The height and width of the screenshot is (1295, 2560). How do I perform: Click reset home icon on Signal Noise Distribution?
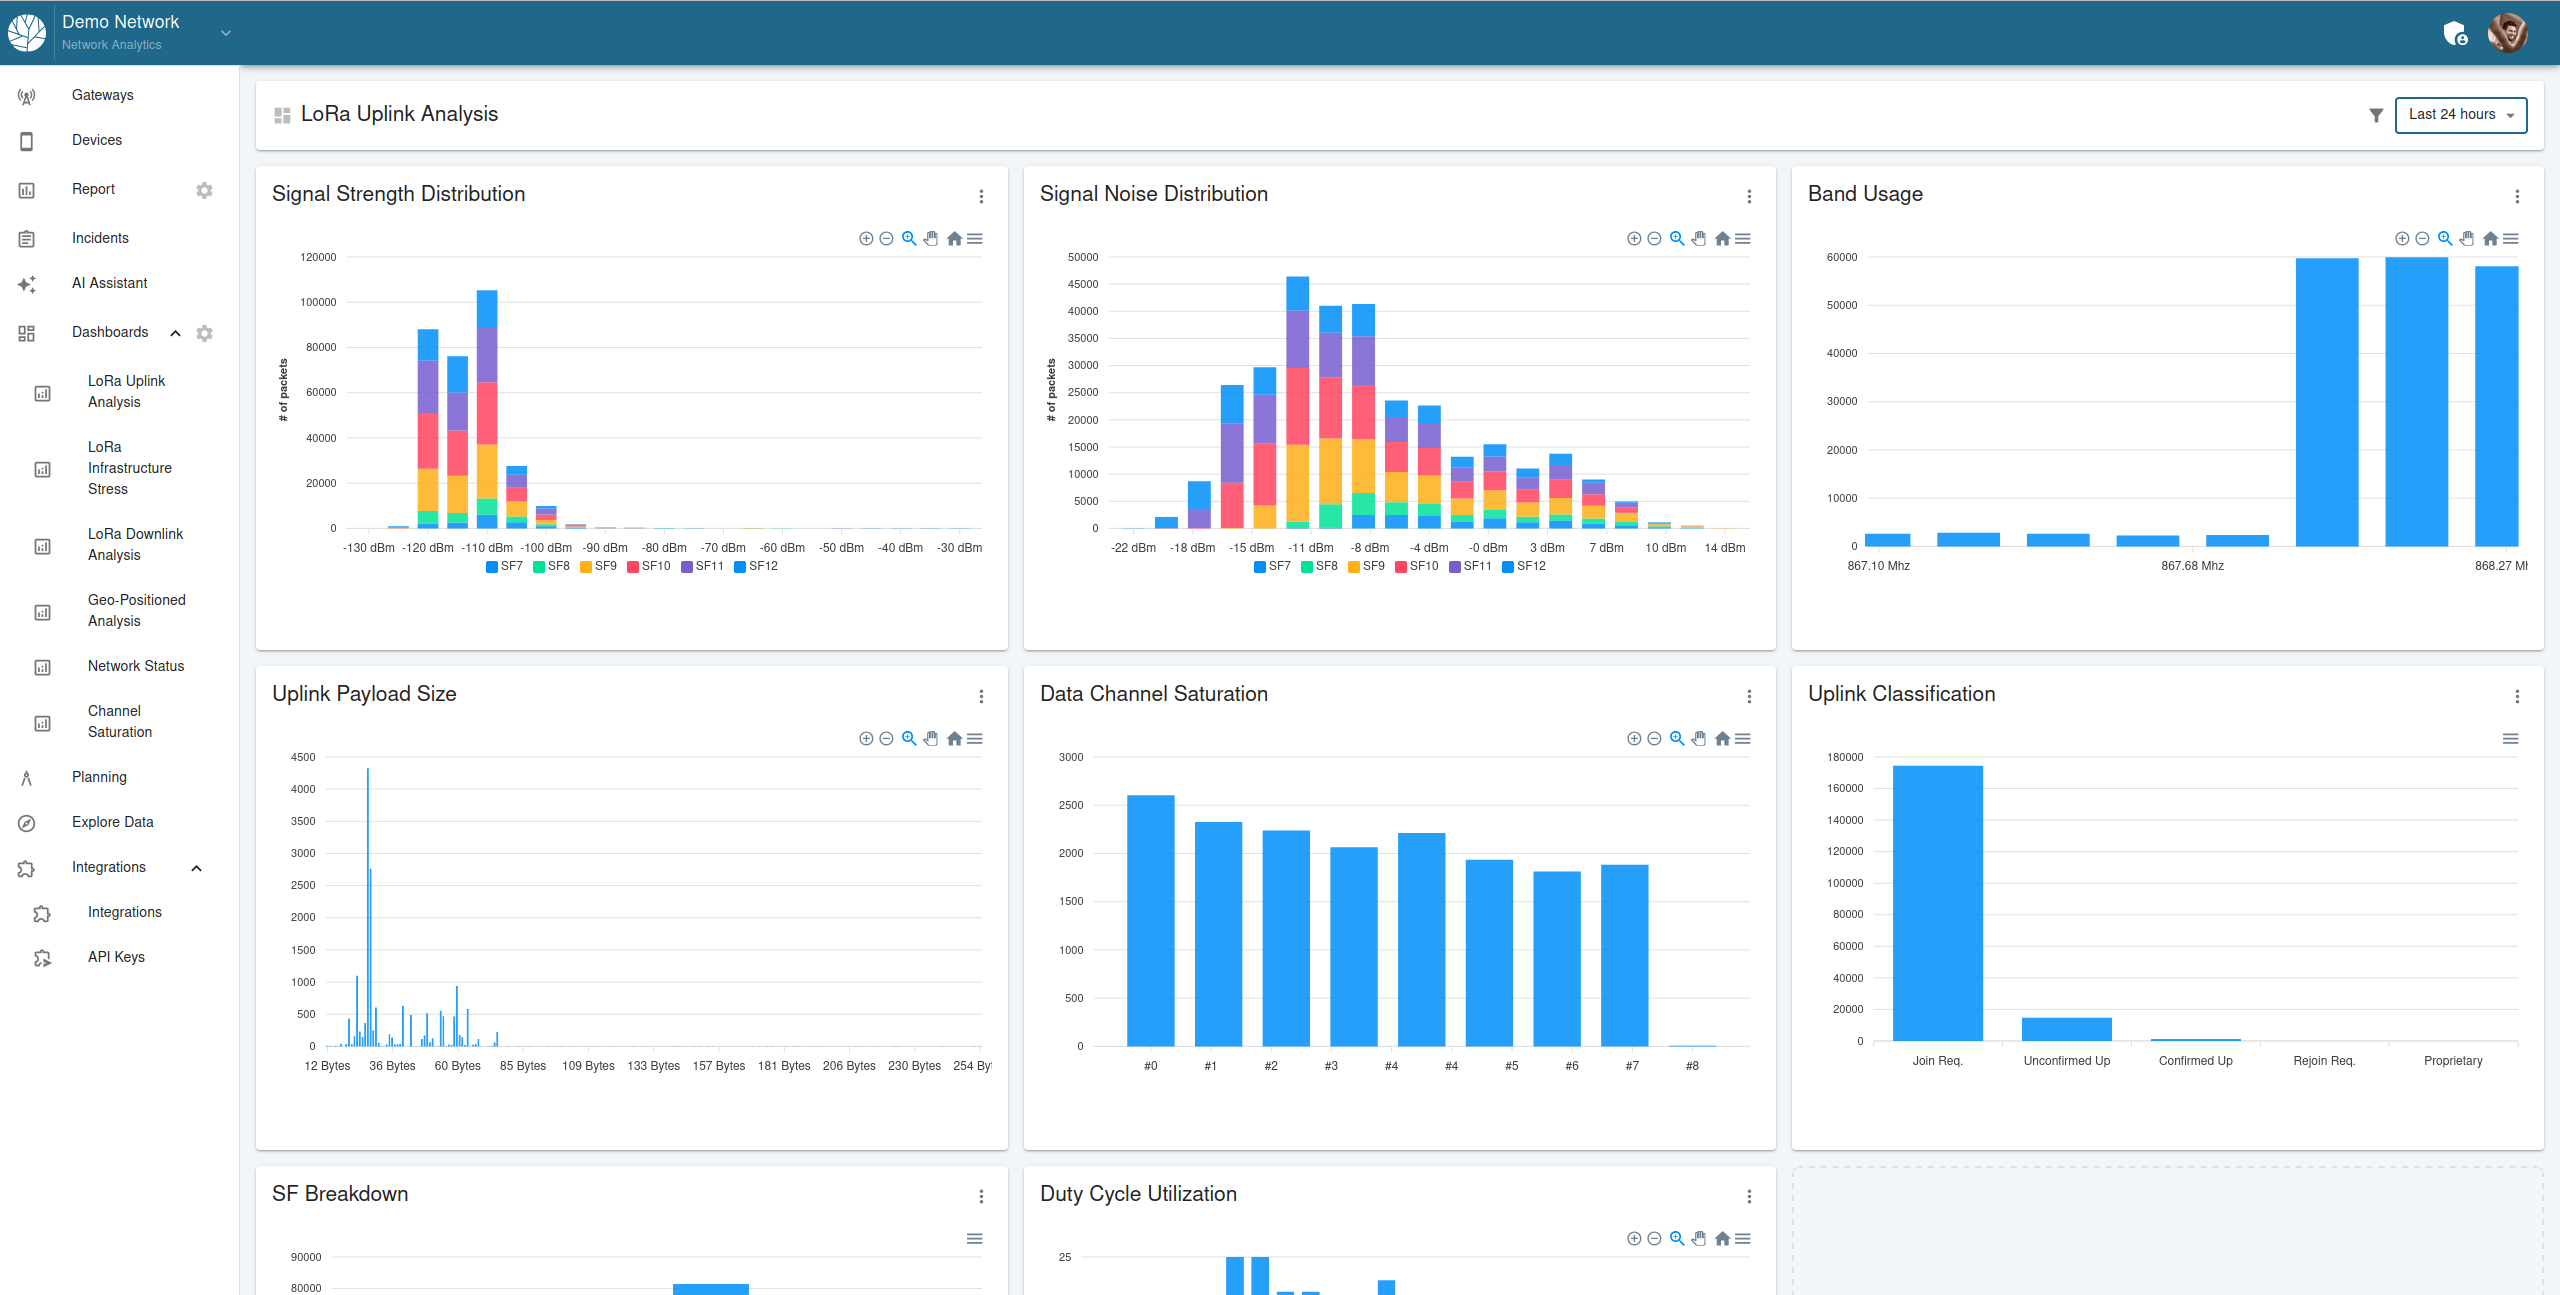[x=1721, y=239]
